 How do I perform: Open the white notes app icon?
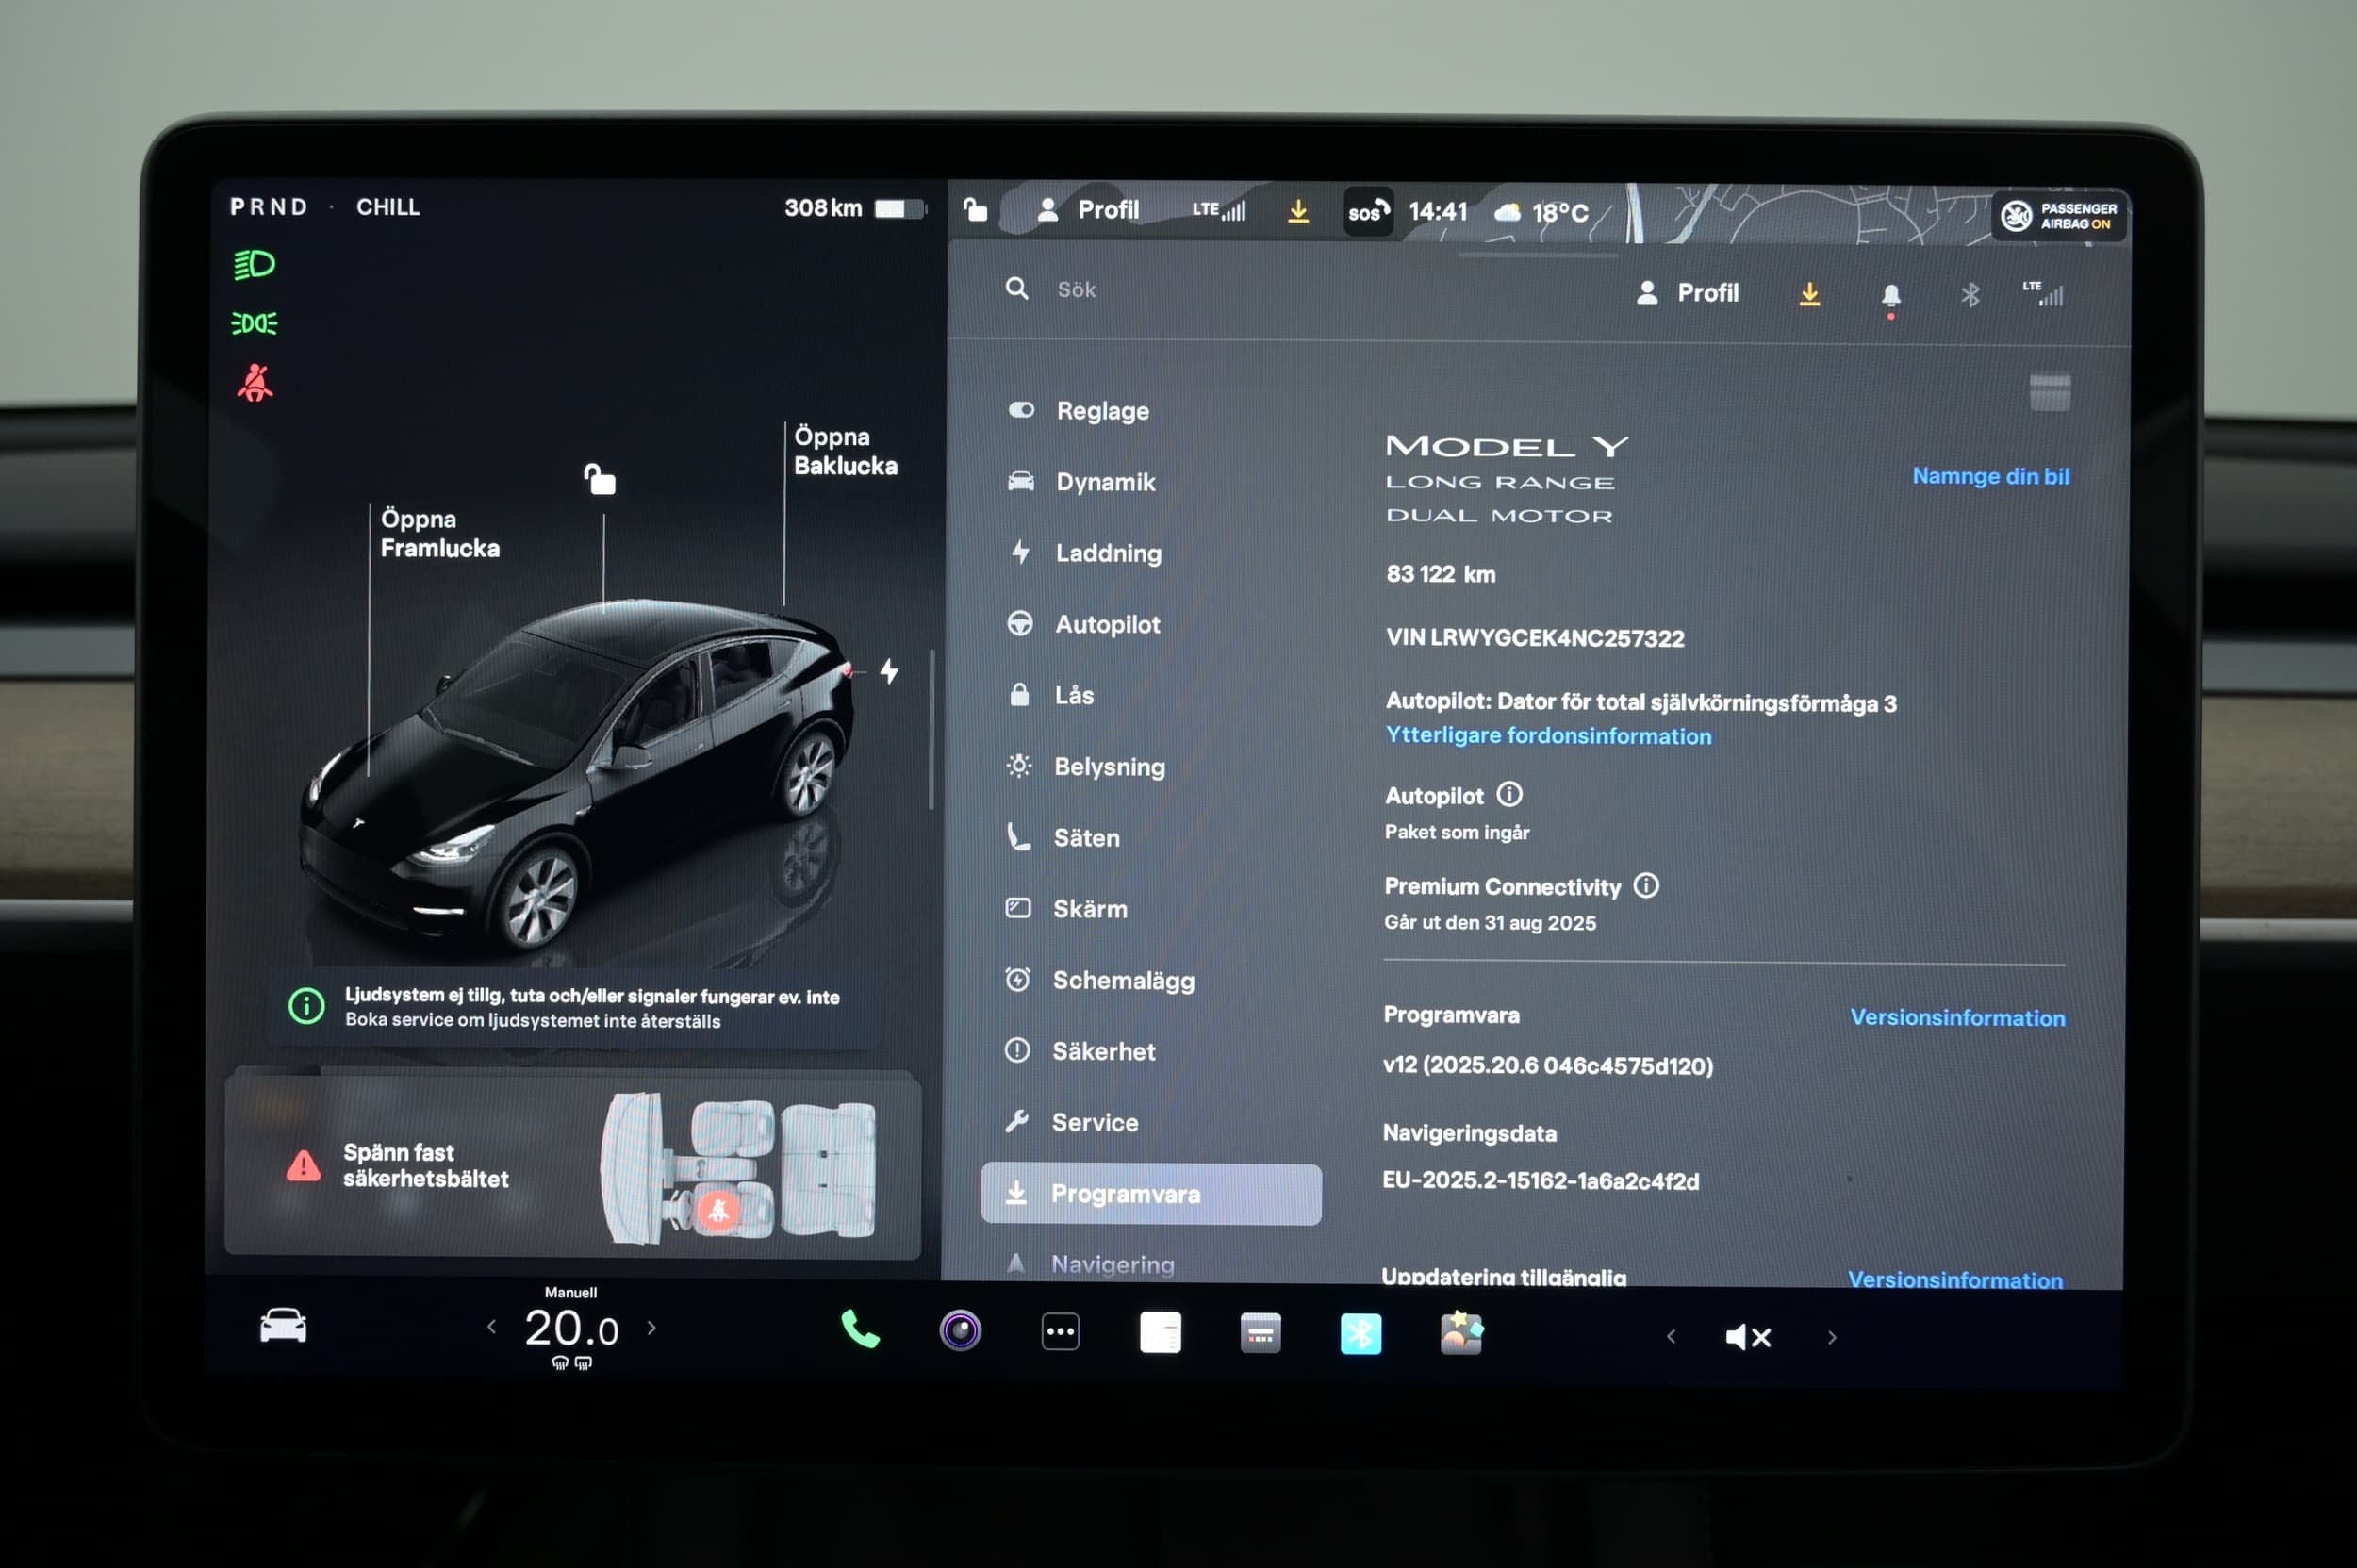(1160, 1332)
